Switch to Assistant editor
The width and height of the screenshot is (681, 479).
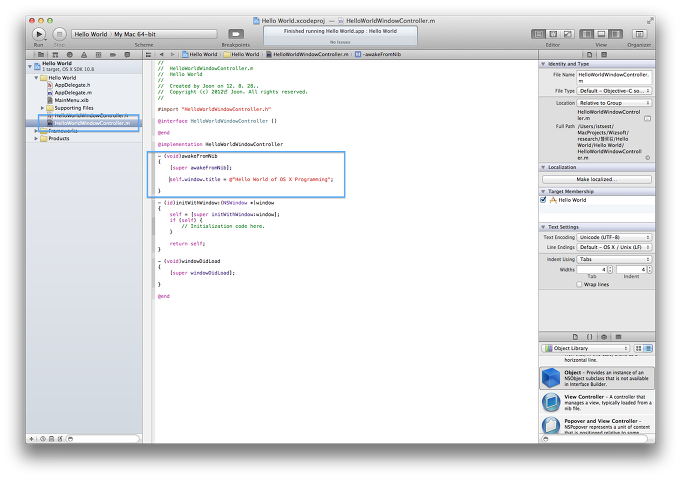553,34
